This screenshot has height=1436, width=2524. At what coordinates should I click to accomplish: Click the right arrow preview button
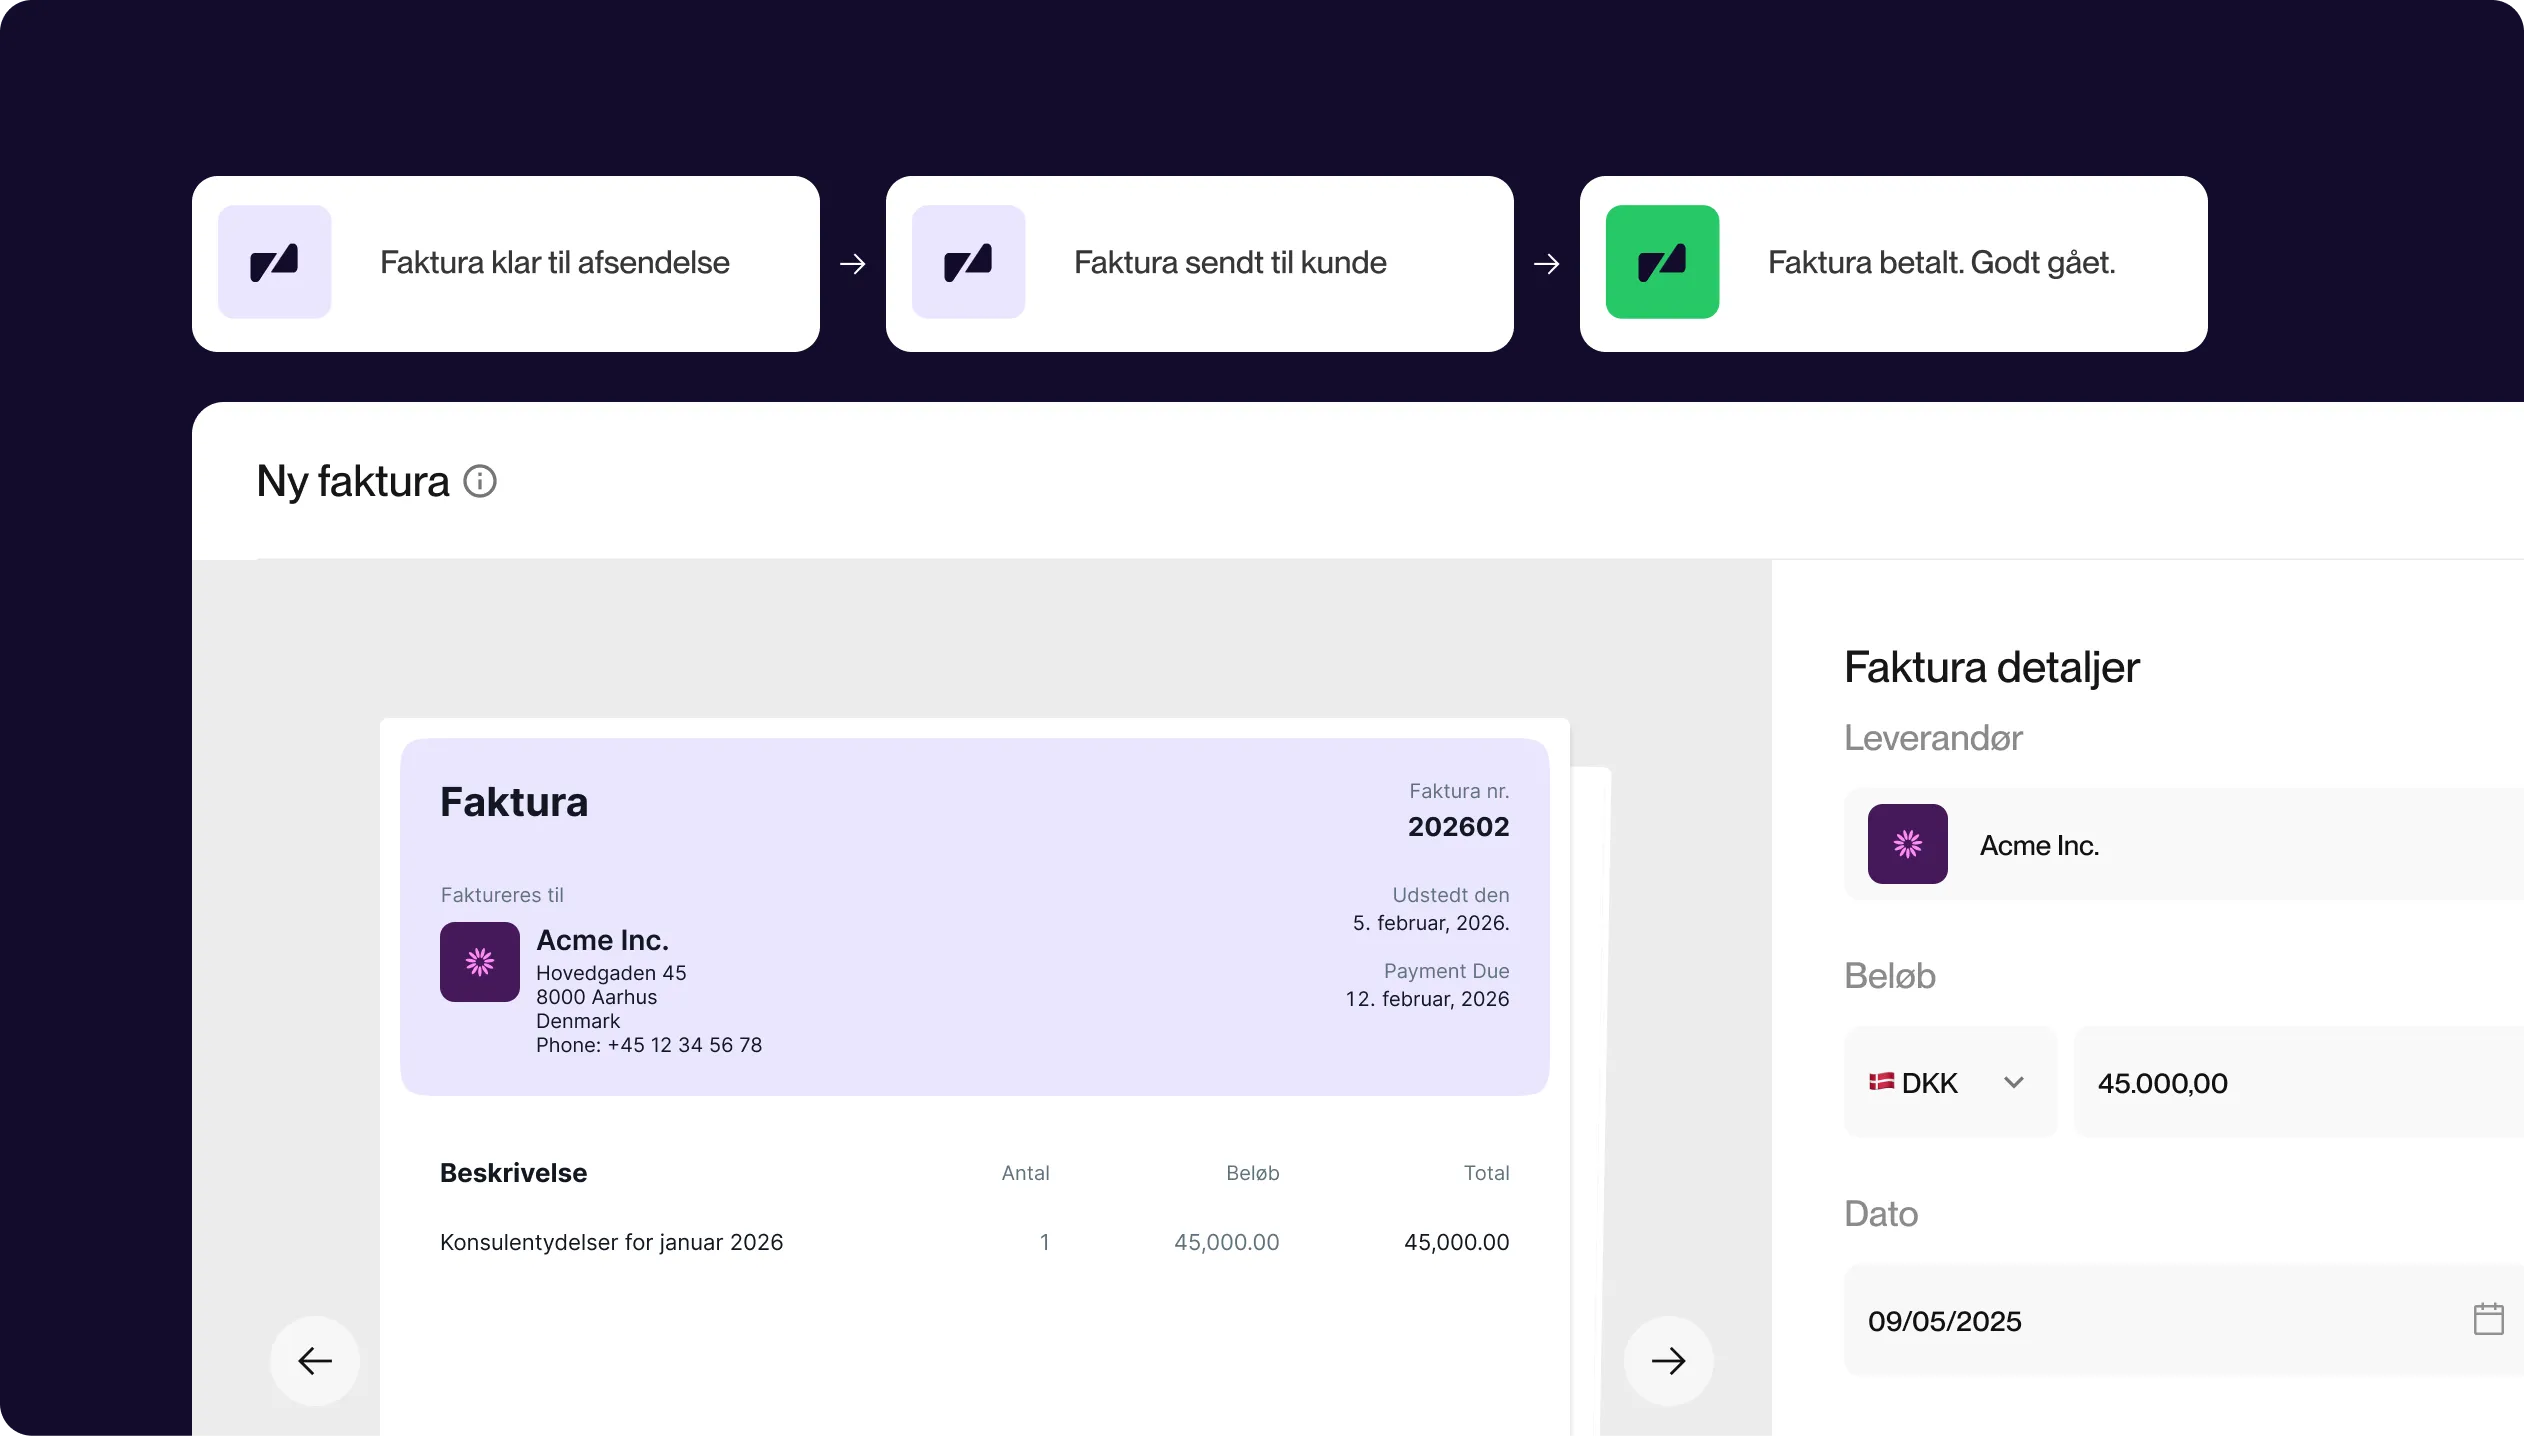coord(1668,1360)
